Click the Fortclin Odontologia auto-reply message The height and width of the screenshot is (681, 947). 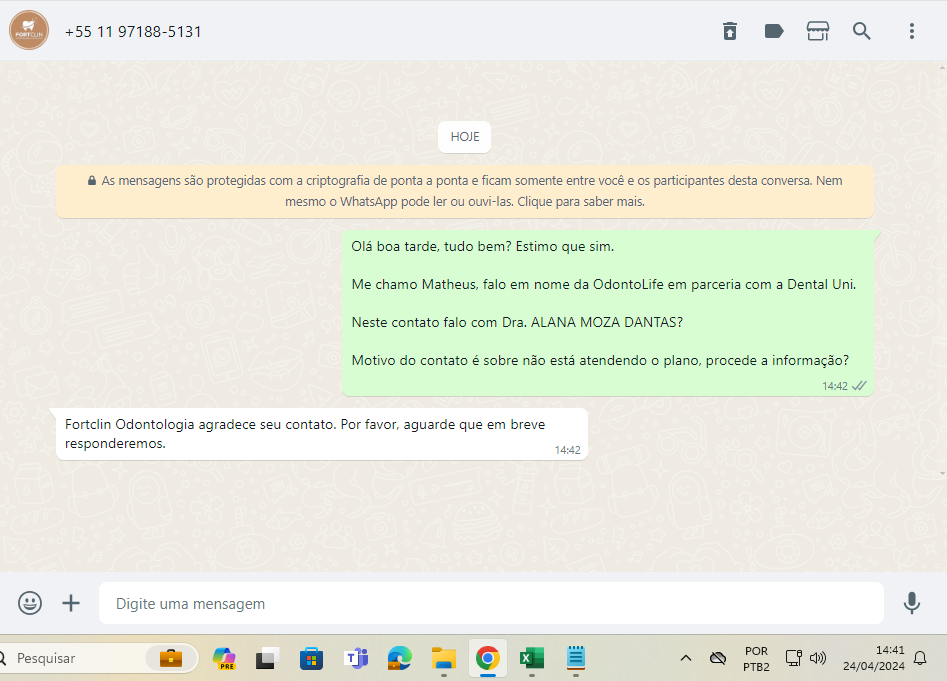click(322, 434)
